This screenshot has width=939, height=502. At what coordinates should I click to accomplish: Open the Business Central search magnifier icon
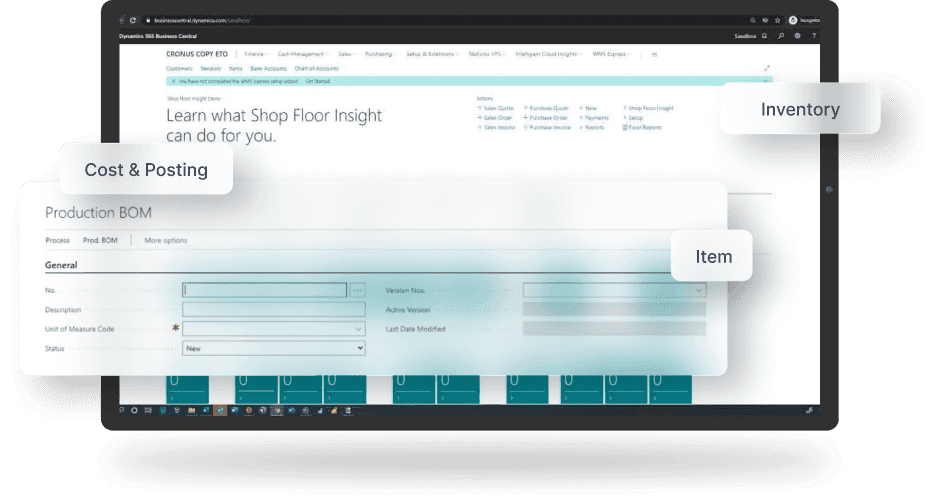coord(781,36)
